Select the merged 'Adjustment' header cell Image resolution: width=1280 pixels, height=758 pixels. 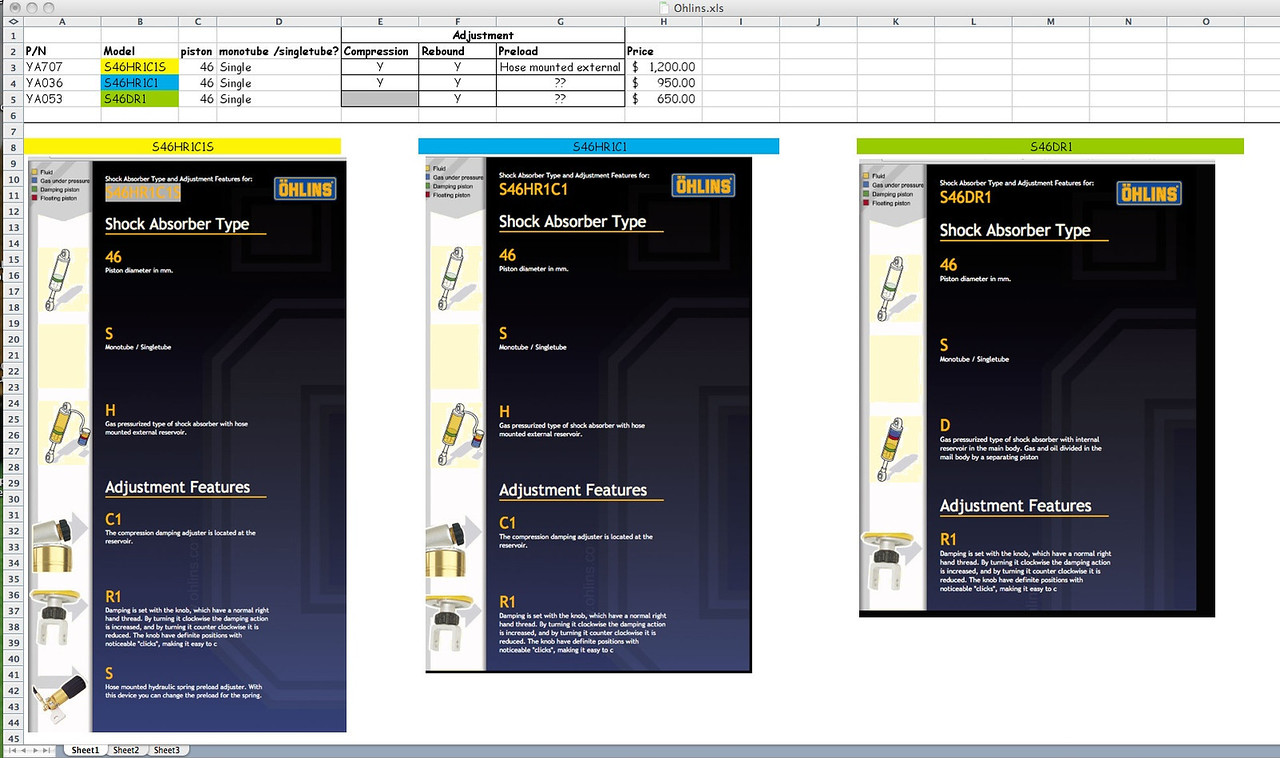(483, 35)
